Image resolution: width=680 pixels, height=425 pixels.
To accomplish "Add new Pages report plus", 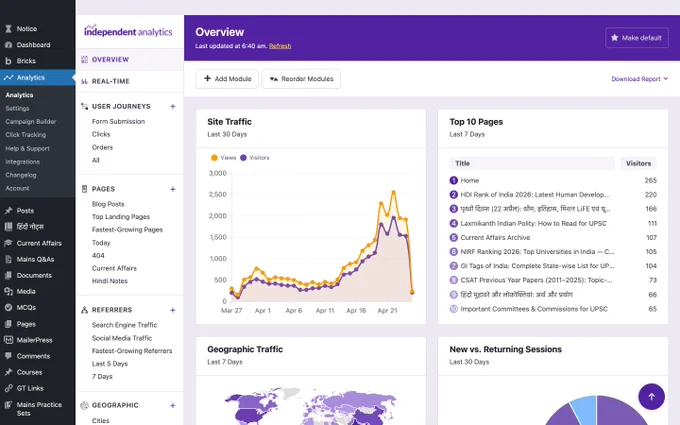I will [173, 189].
